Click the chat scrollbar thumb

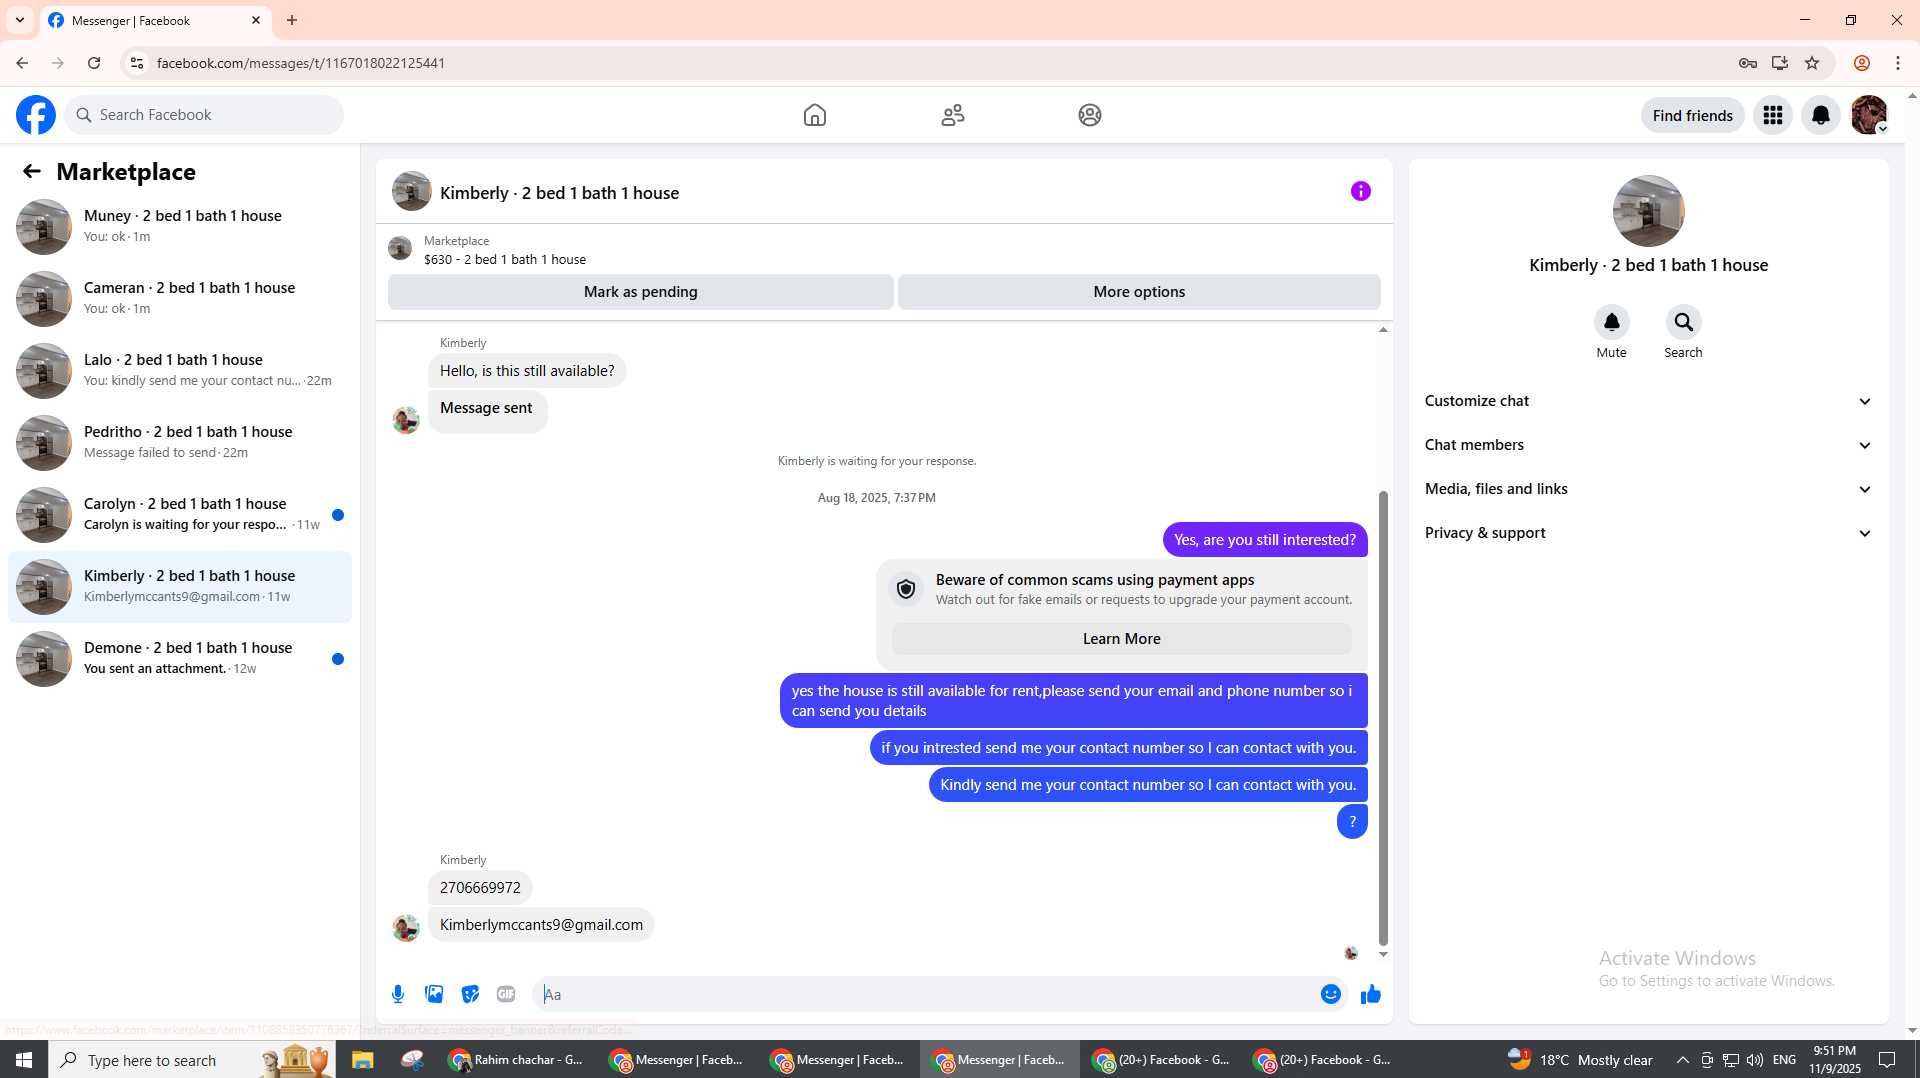[x=1383, y=717]
